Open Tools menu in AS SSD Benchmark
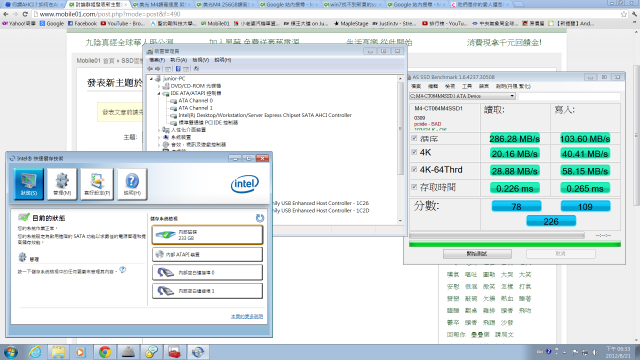640x360 pixels. [467, 87]
